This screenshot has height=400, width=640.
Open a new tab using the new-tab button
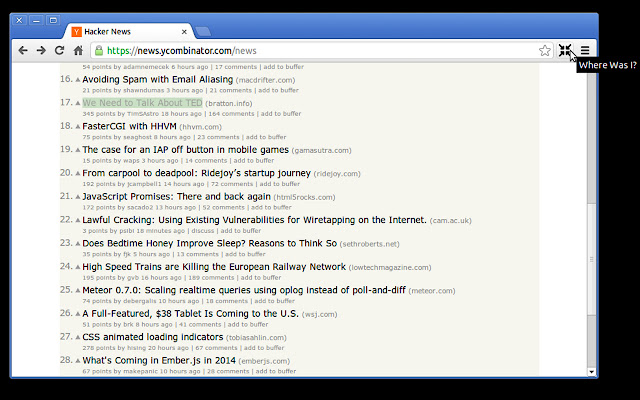pos(203,31)
